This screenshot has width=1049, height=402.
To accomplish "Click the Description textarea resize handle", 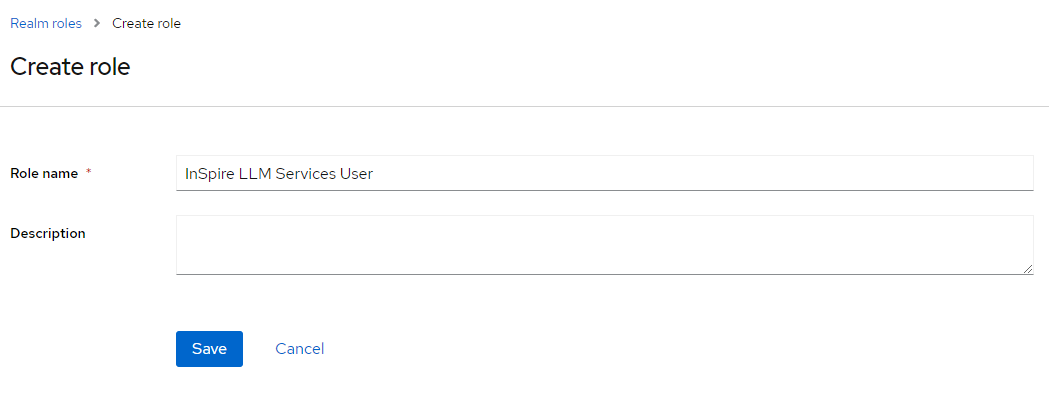I will [x=1028, y=269].
